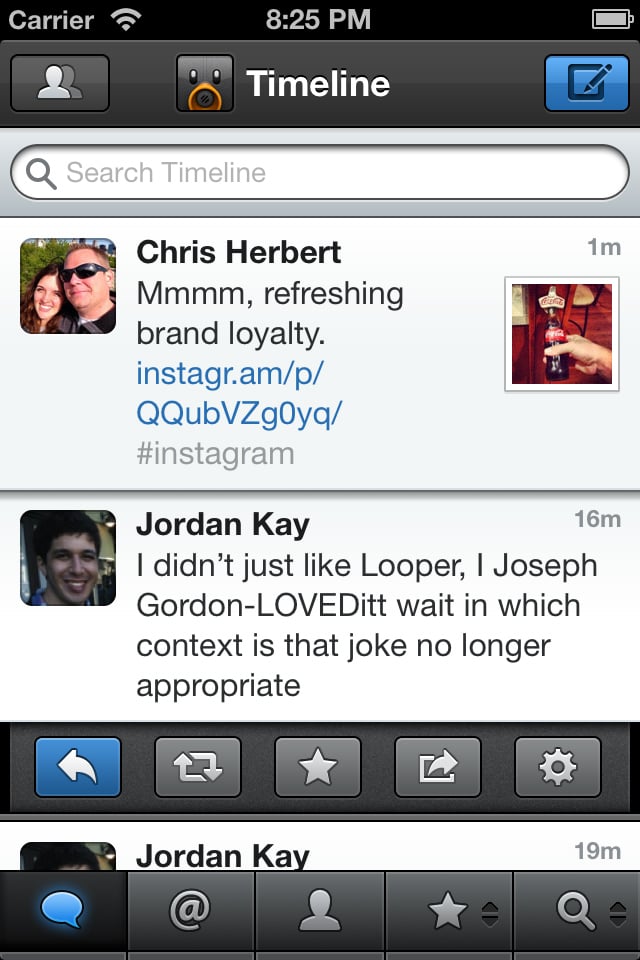Viewport: 640px width, 960px height.
Task: Open the Timeline tab
Action: pos(63,911)
